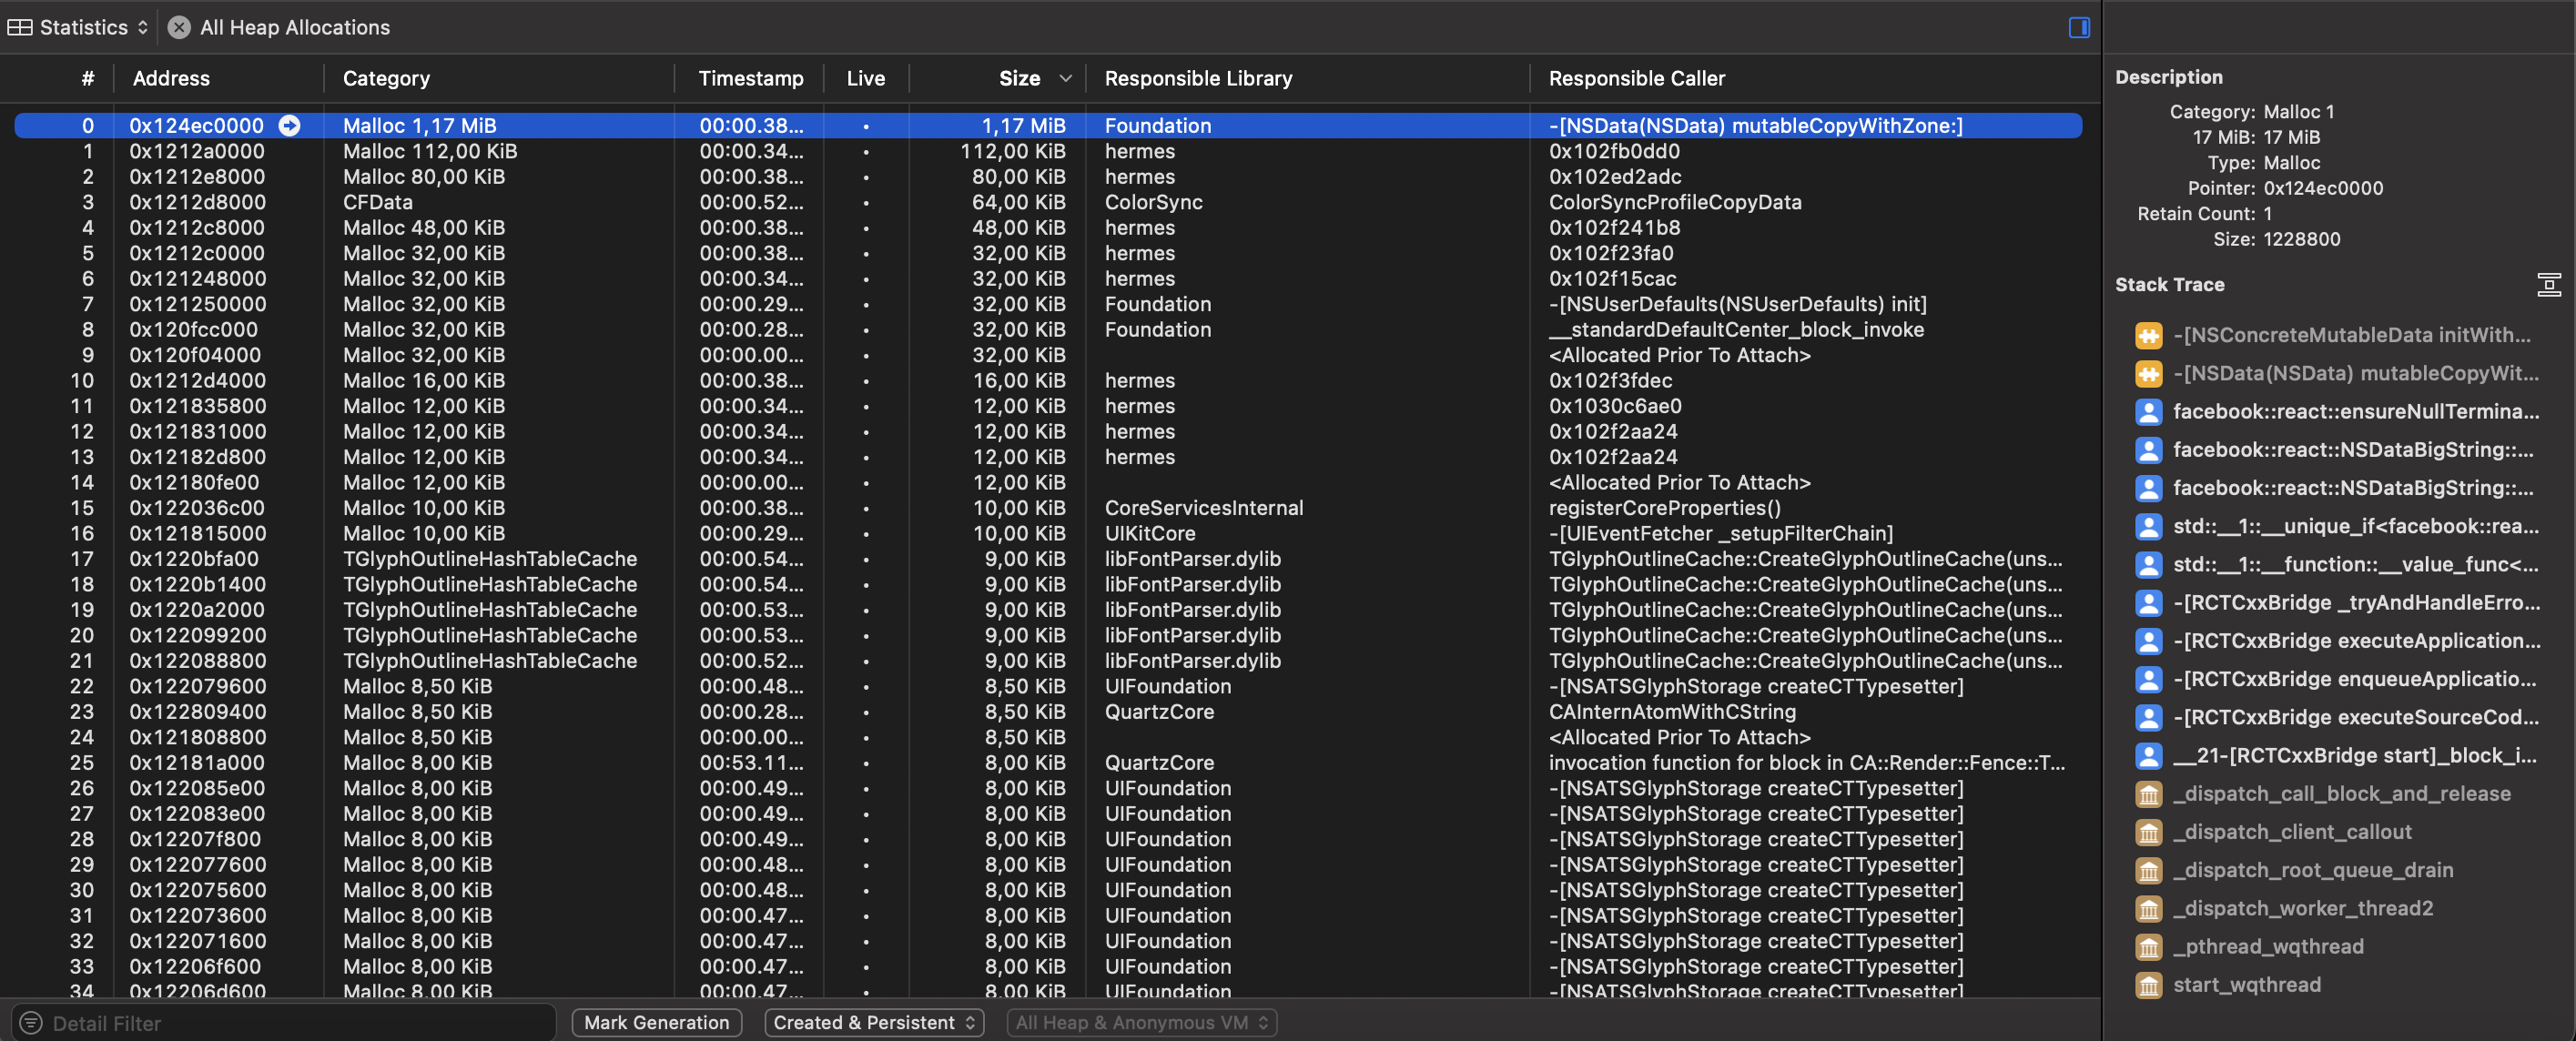The width and height of the screenshot is (2576, 1041).
Task: Click the filter icon inside the Detail Filter field
Action: tap(31, 1022)
